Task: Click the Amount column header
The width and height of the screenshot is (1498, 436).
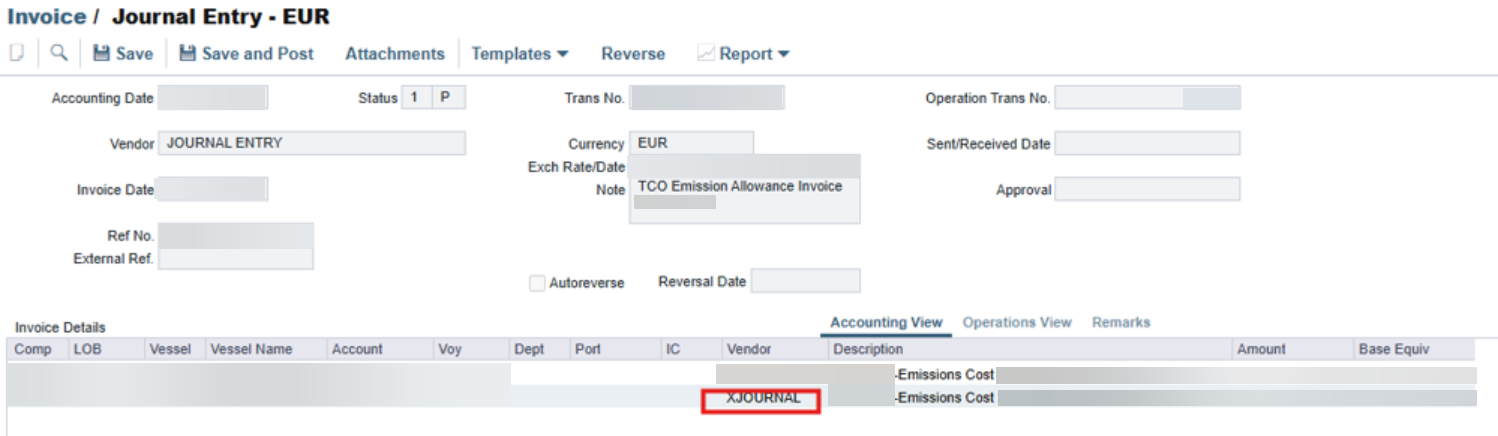Action: pos(1261,349)
